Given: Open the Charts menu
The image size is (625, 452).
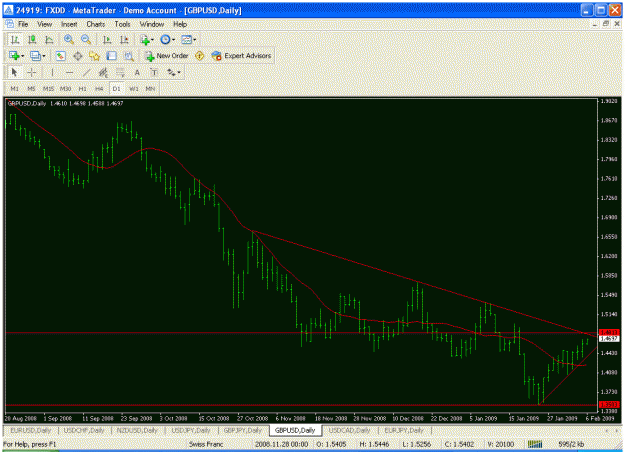Looking at the screenshot, I should pyautogui.click(x=96, y=24).
